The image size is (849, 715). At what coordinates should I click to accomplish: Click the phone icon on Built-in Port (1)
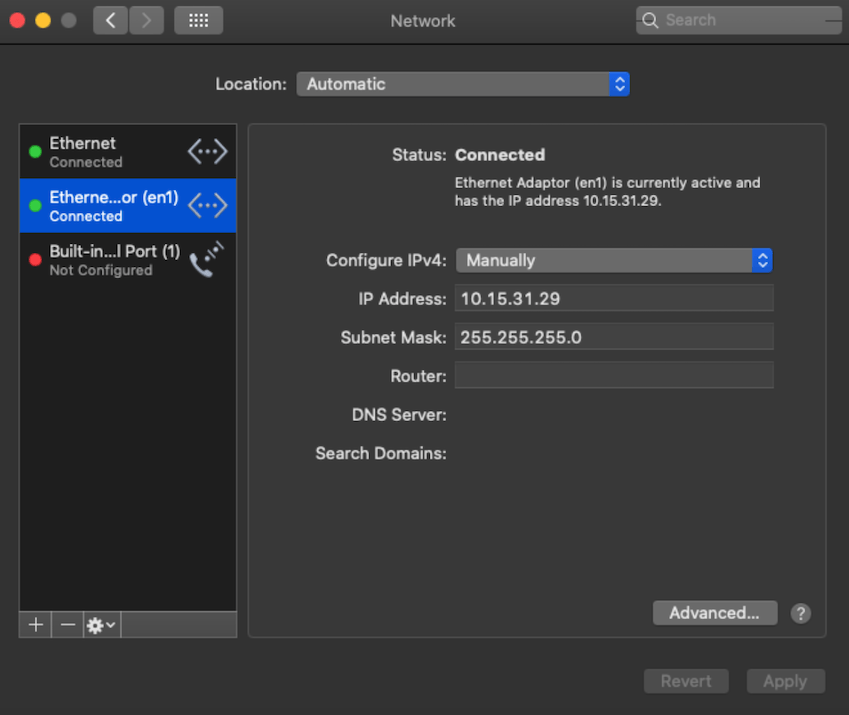207,259
